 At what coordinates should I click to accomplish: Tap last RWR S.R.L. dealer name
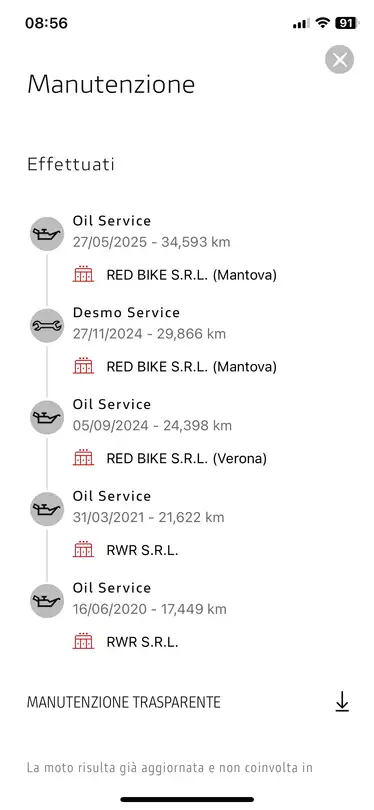point(142,642)
